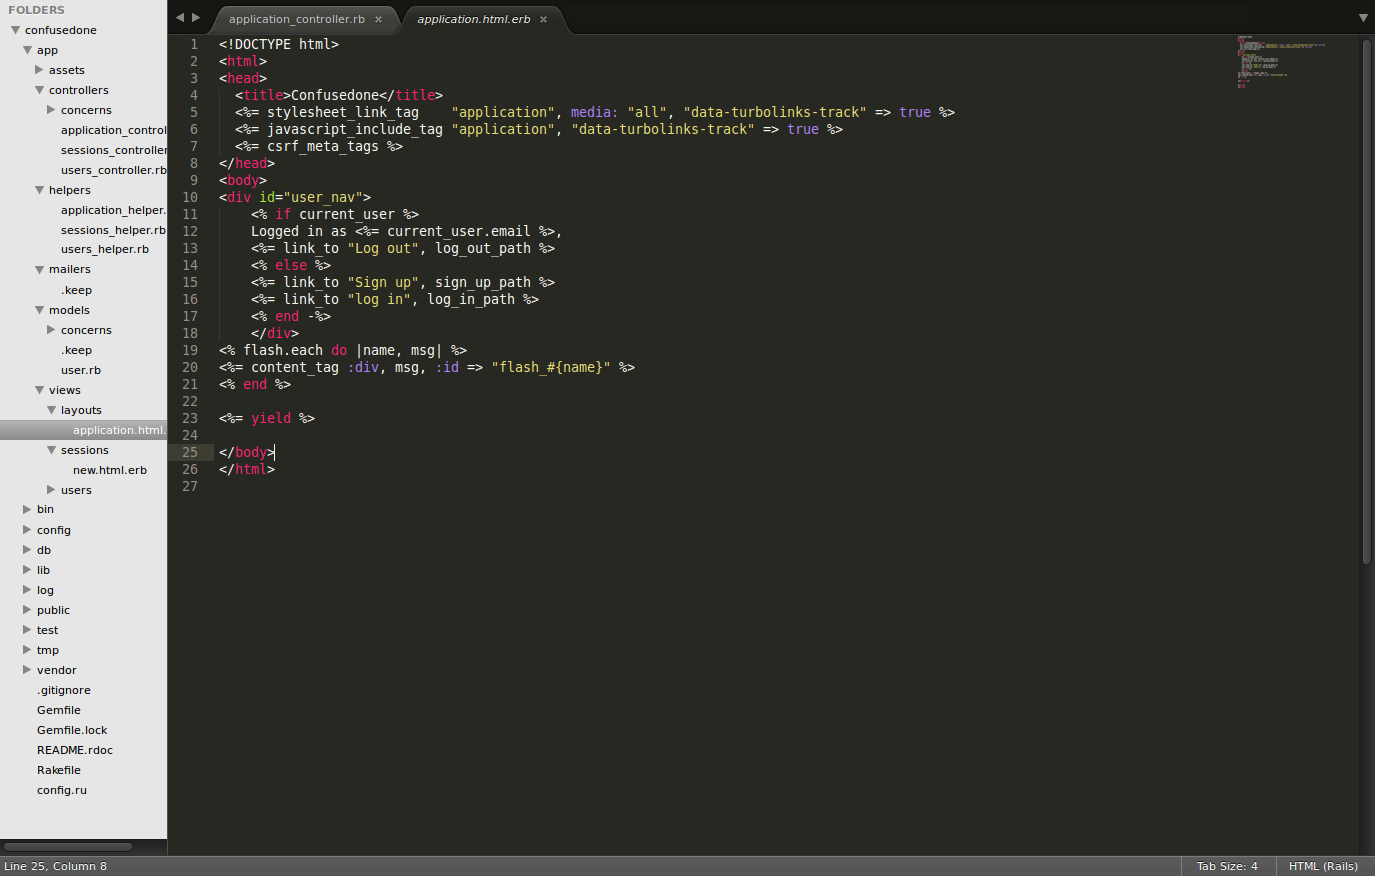Click line number 23 in gutter
The width and height of the screenshot is (1375, 876).
click(190, 418)
